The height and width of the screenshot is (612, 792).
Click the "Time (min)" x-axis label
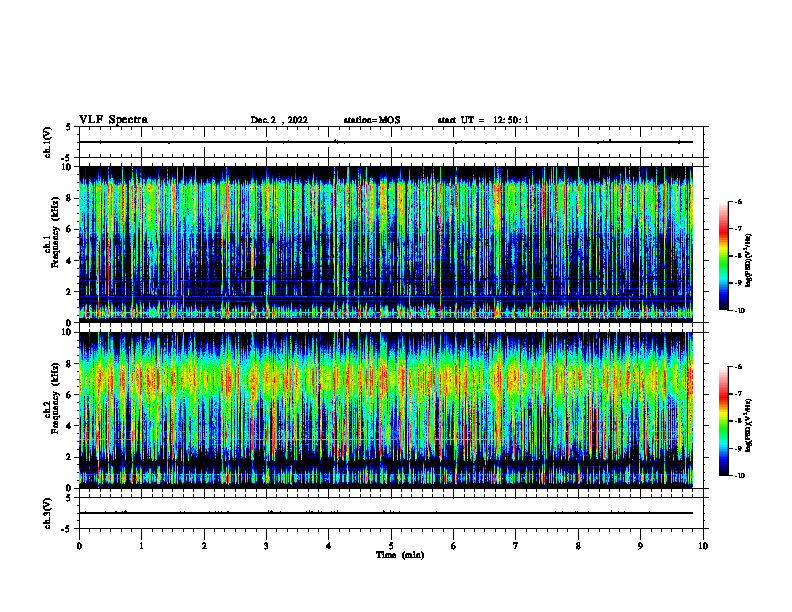400,555
